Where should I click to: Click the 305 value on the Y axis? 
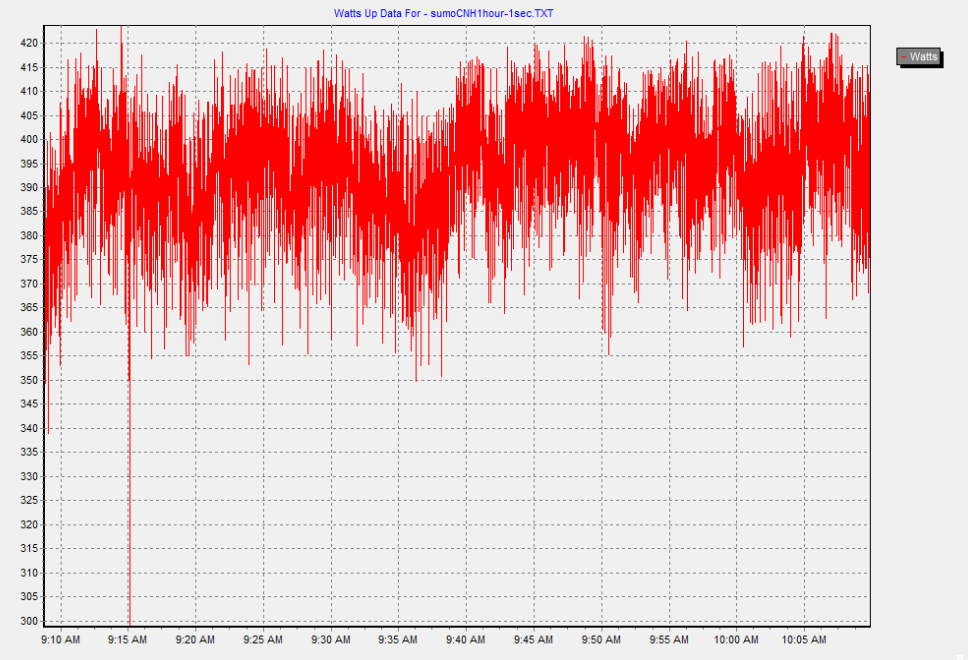(x=29, y=597)
